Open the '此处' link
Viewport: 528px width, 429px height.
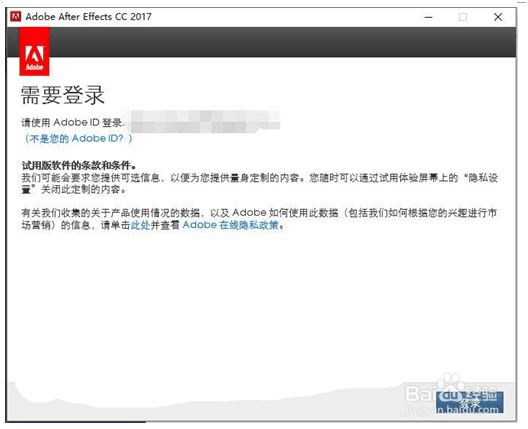click(x=140, y=225)
